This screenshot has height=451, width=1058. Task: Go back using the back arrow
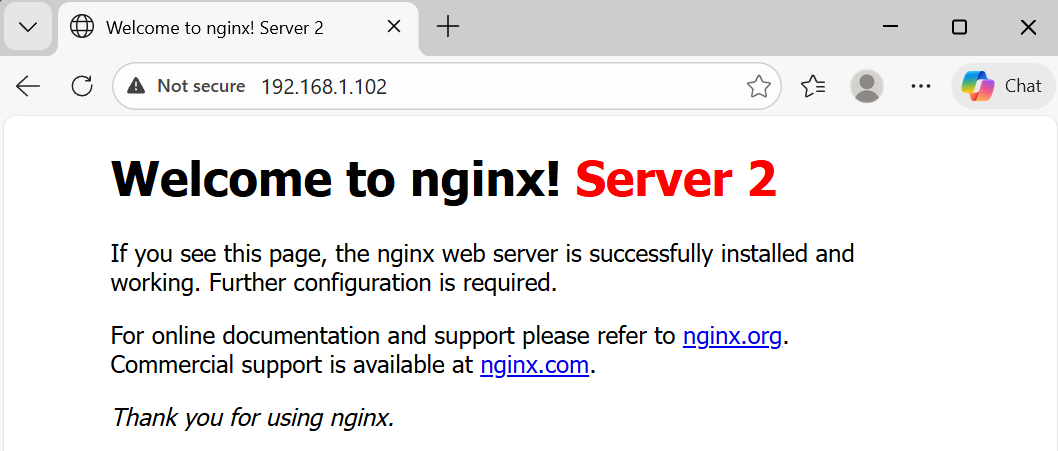coord(28,86)
